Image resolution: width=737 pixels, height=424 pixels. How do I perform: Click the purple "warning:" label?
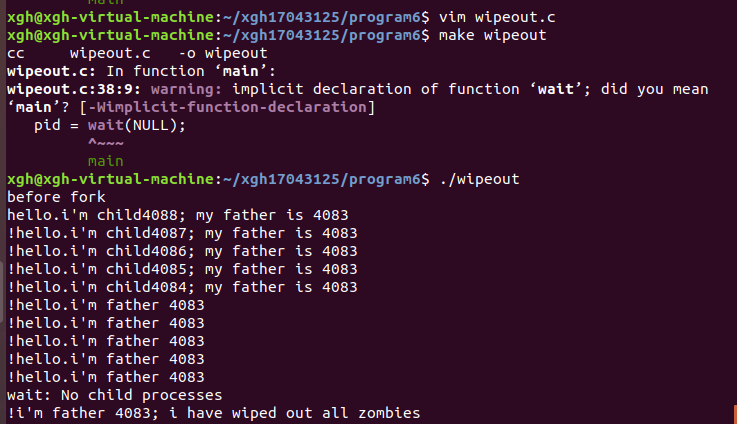pyautogui.click(x=186, y=89)
